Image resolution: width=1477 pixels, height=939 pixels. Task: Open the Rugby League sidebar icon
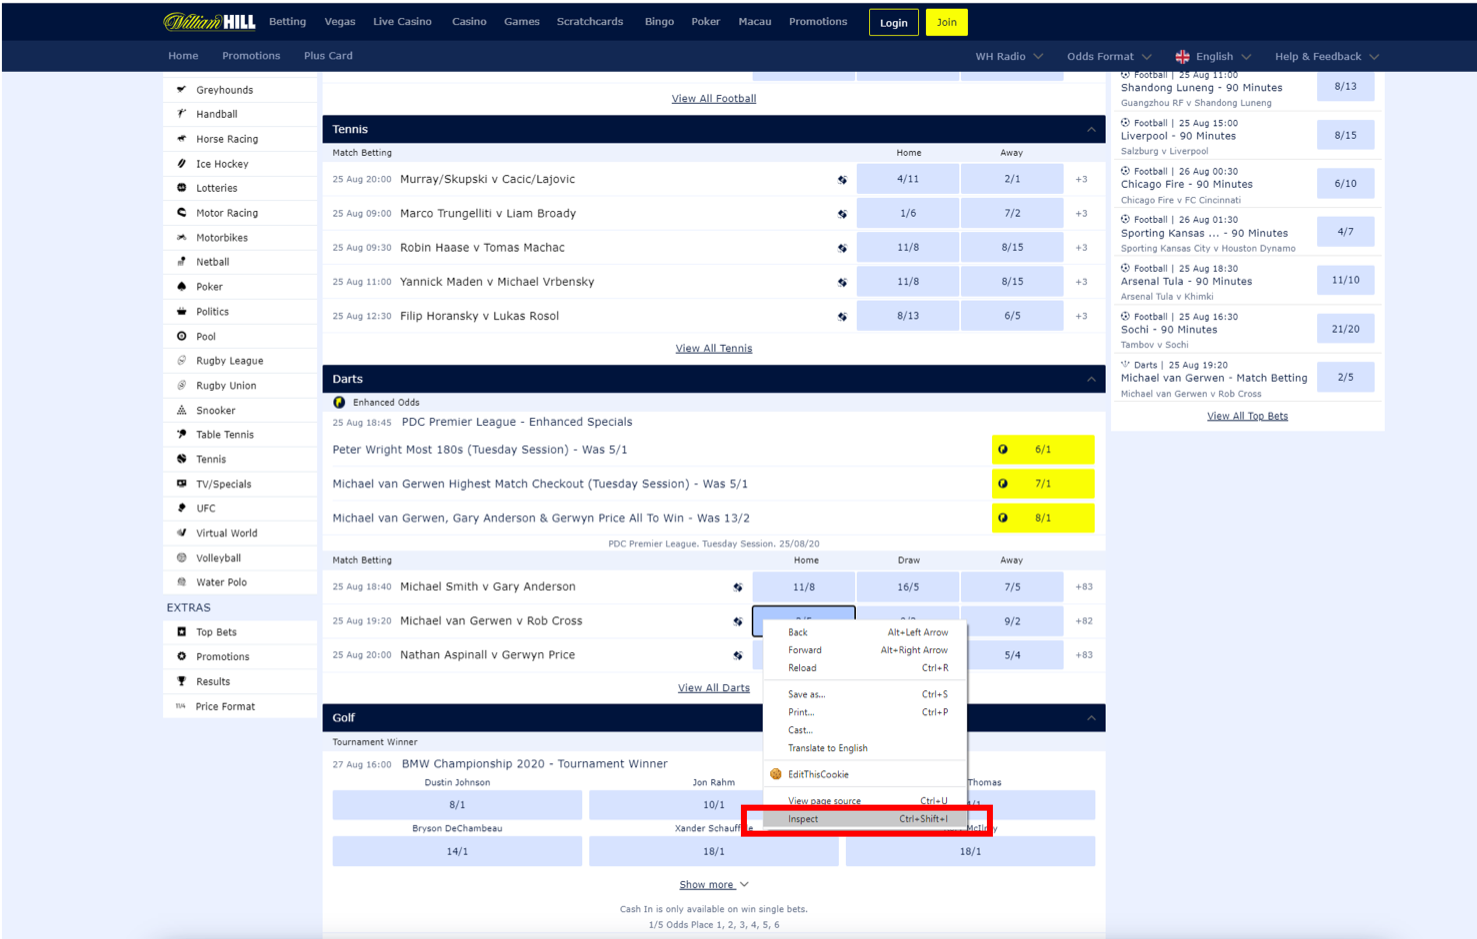(181, 360)
